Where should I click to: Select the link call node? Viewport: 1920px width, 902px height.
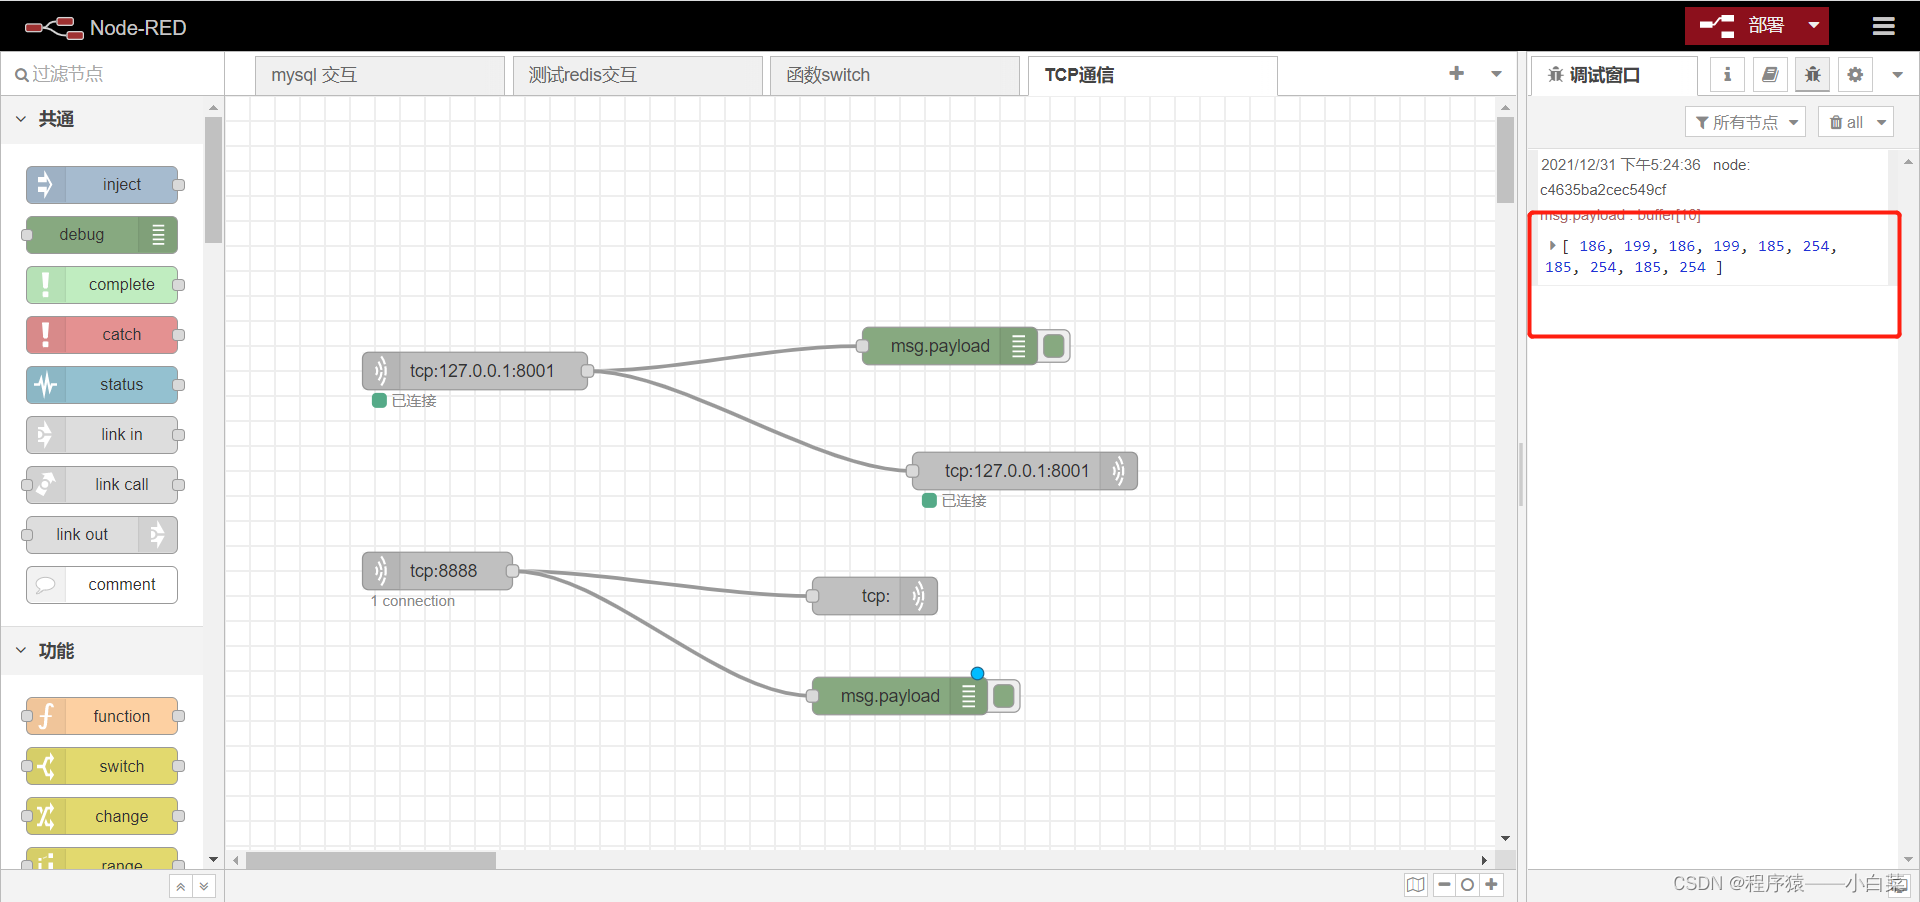(x=102, y=485)
